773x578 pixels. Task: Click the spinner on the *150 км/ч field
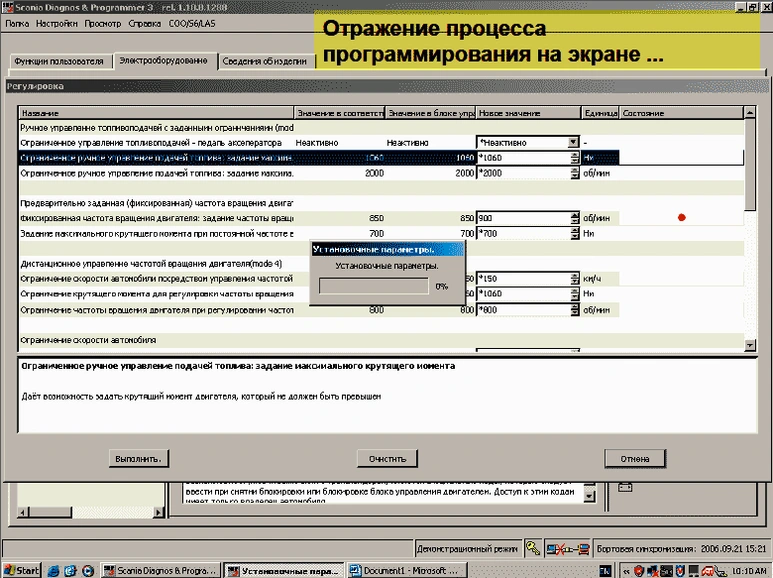point(573,278)
